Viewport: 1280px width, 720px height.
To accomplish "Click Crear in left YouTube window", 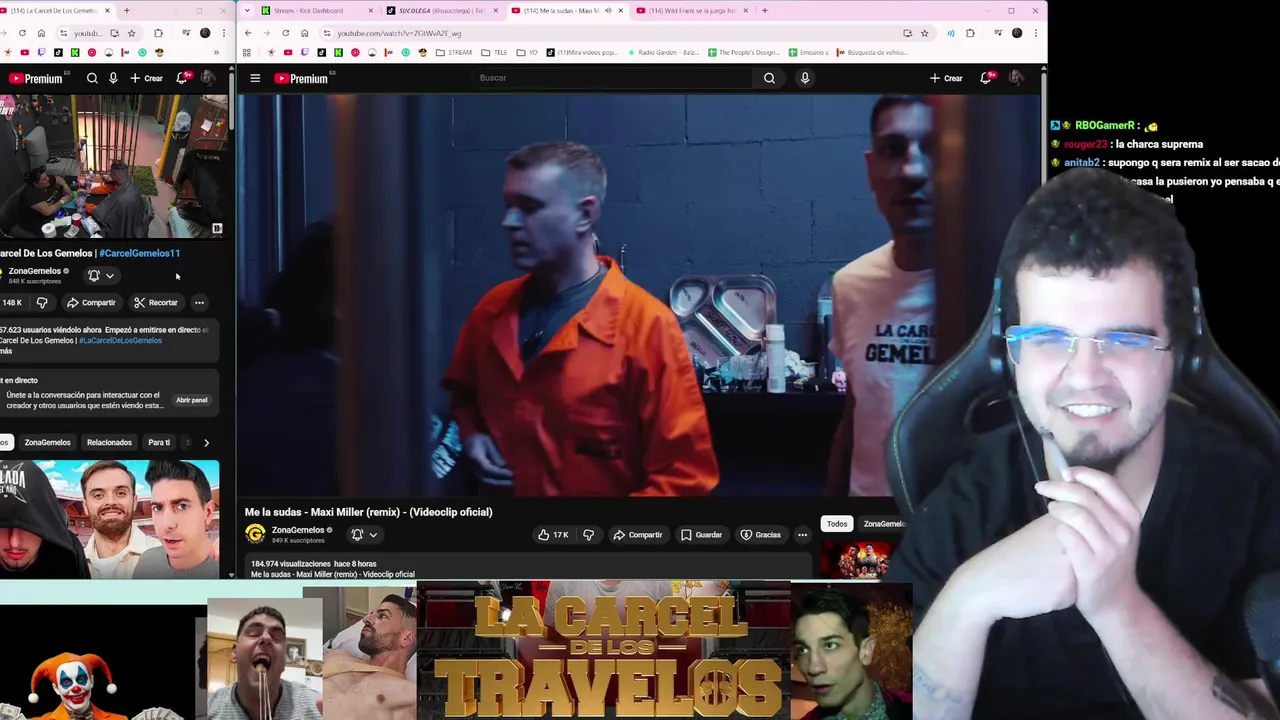I will pyautogui.click(x=147, y=78).
